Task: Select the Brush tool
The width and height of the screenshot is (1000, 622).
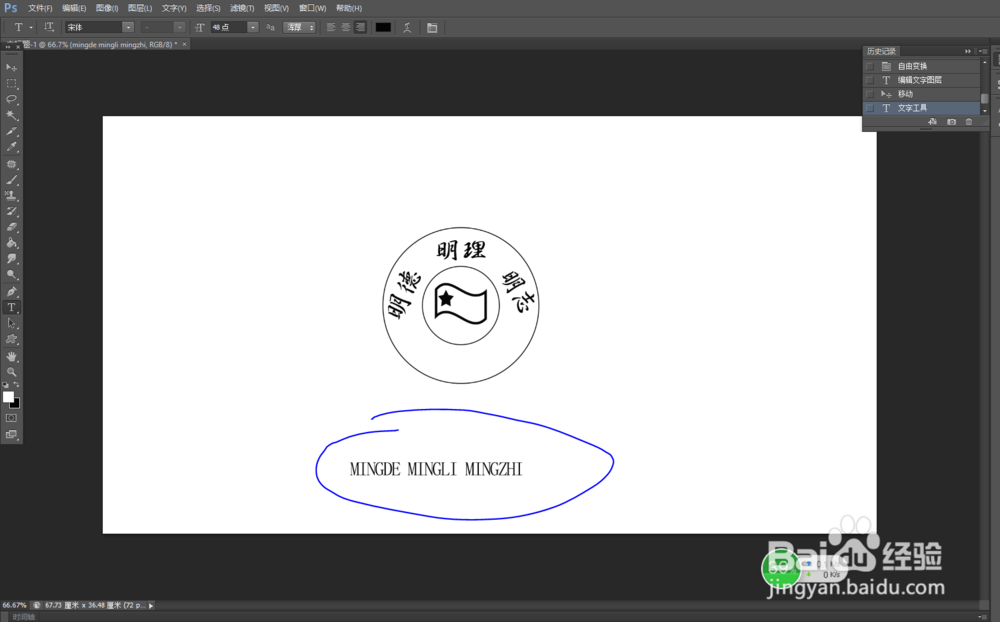Action: tap(11, 180)
